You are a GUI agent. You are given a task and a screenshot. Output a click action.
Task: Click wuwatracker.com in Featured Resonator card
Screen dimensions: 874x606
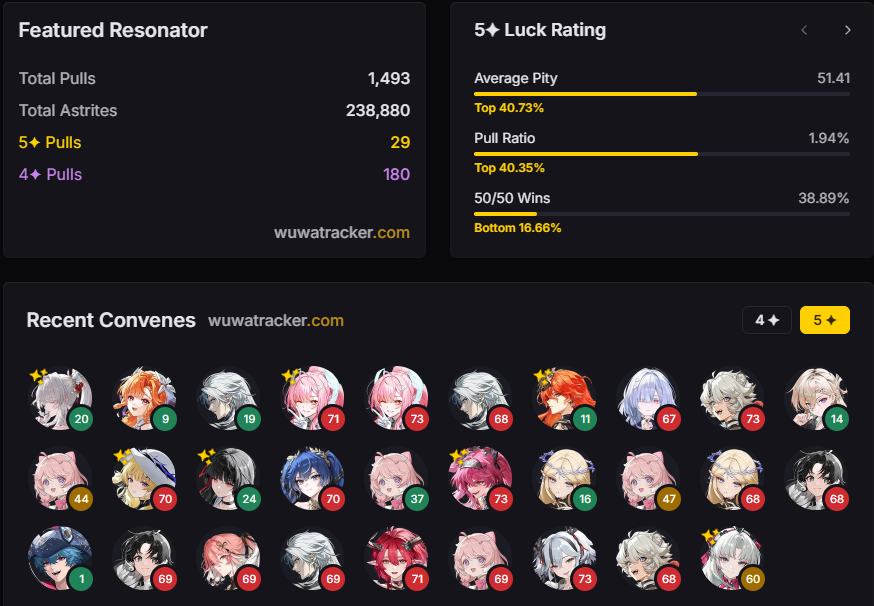click(x=342, y=232)
